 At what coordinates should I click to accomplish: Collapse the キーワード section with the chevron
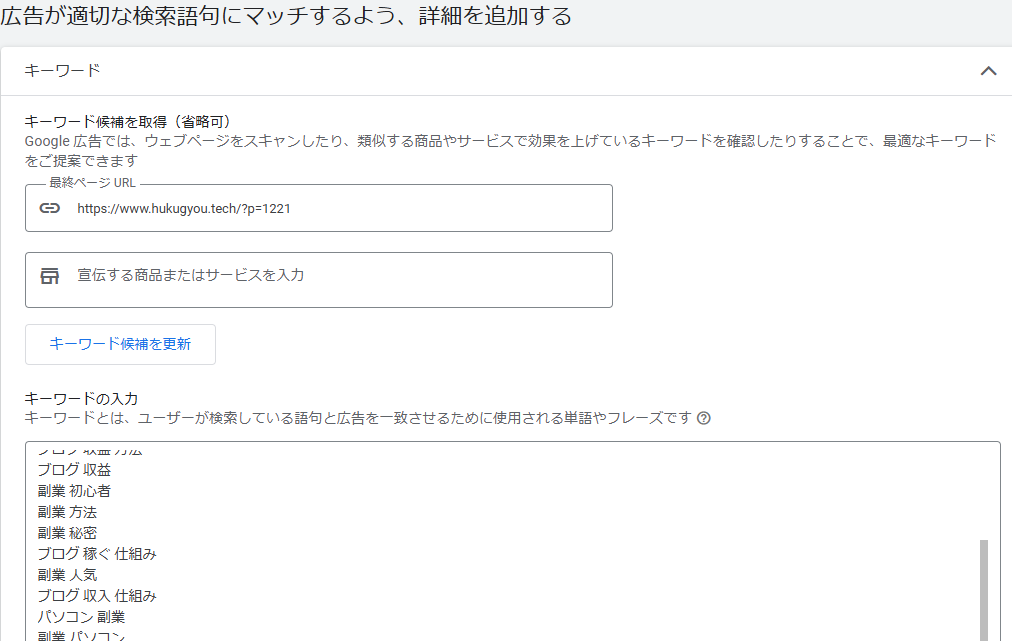pos(988,71)
